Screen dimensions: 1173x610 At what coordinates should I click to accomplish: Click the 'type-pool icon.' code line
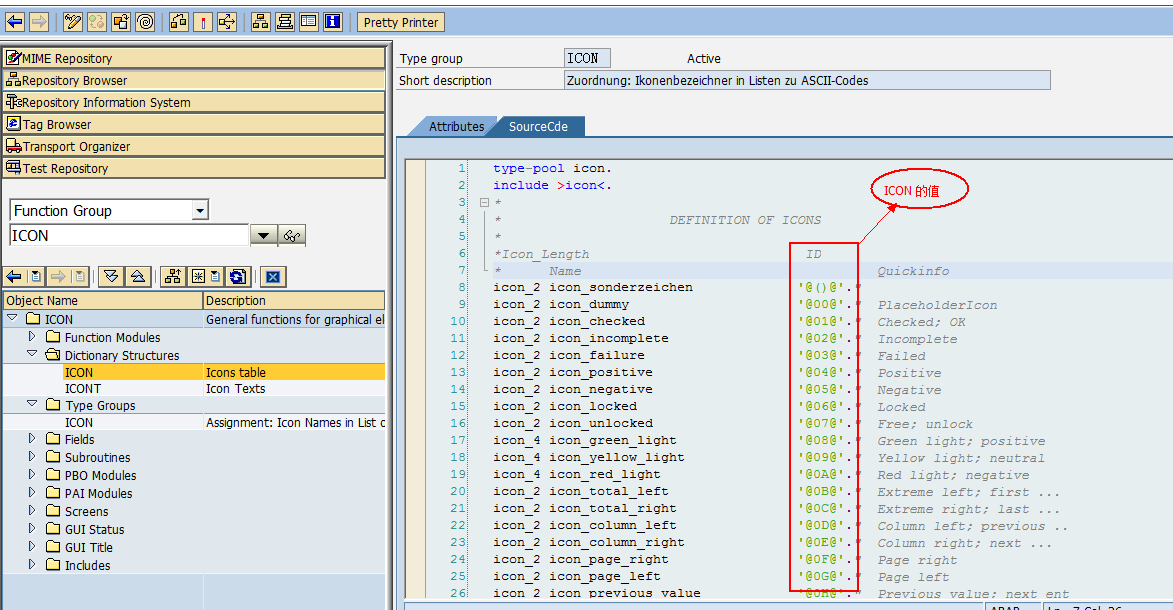(x=552, y=168)
